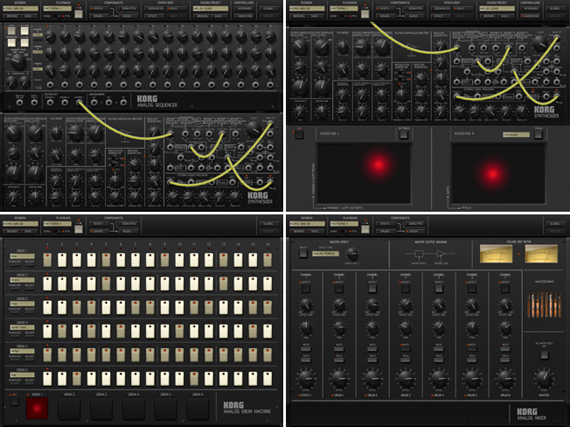Open the PATTERN 1 field in sequencer view

(x=57, y=8)
